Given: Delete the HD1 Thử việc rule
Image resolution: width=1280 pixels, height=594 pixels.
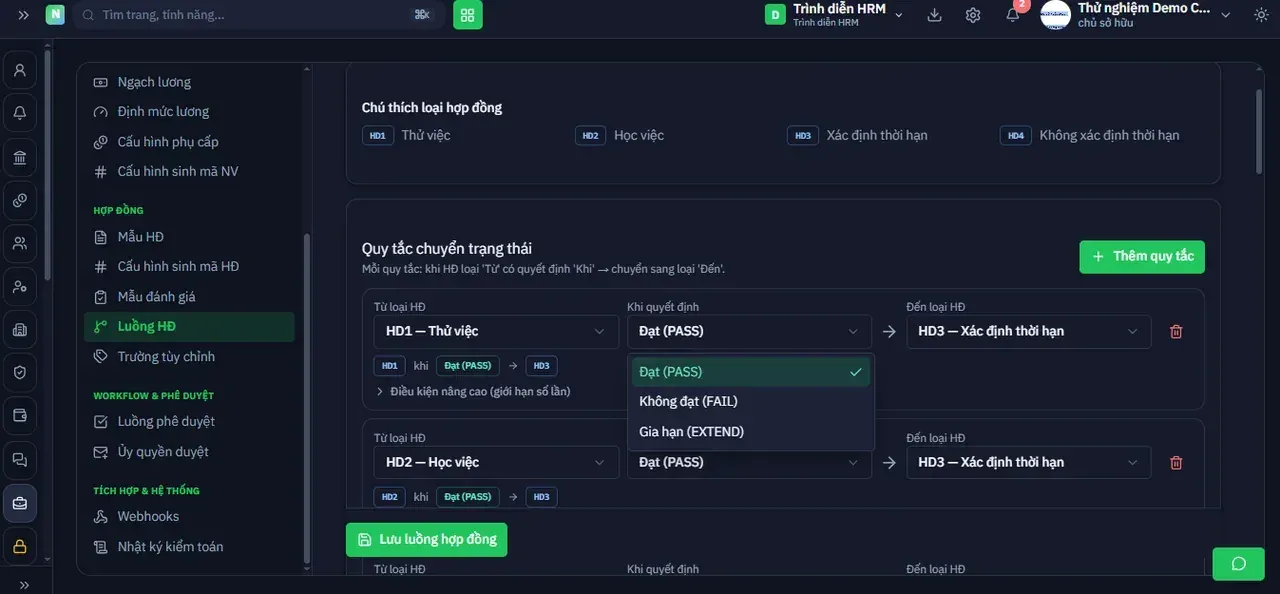Looking at the screenshot, I should [x=1176, y=332].
